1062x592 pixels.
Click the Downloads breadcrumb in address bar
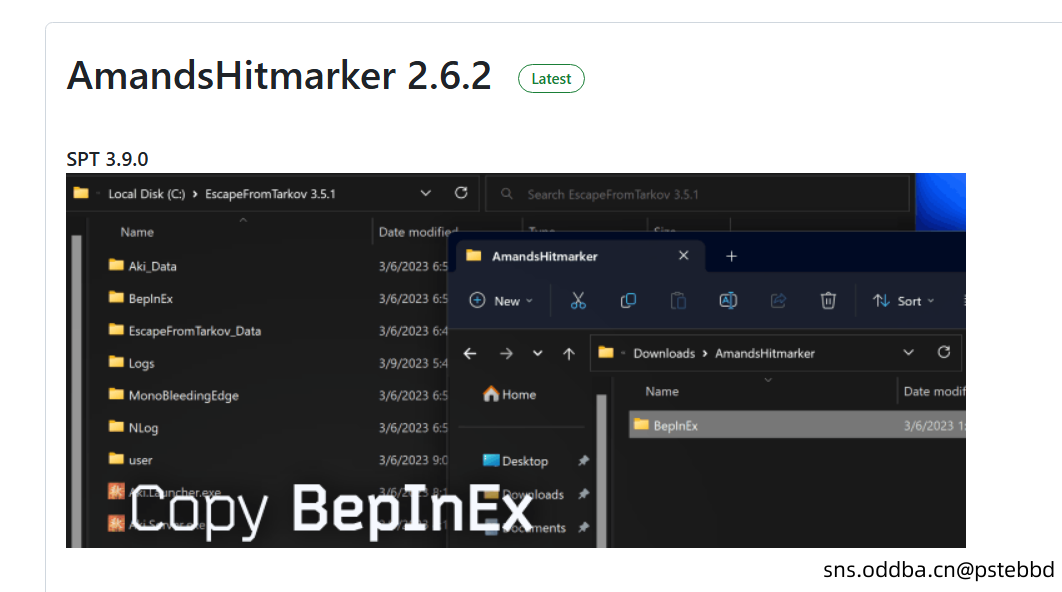point(664,353)
